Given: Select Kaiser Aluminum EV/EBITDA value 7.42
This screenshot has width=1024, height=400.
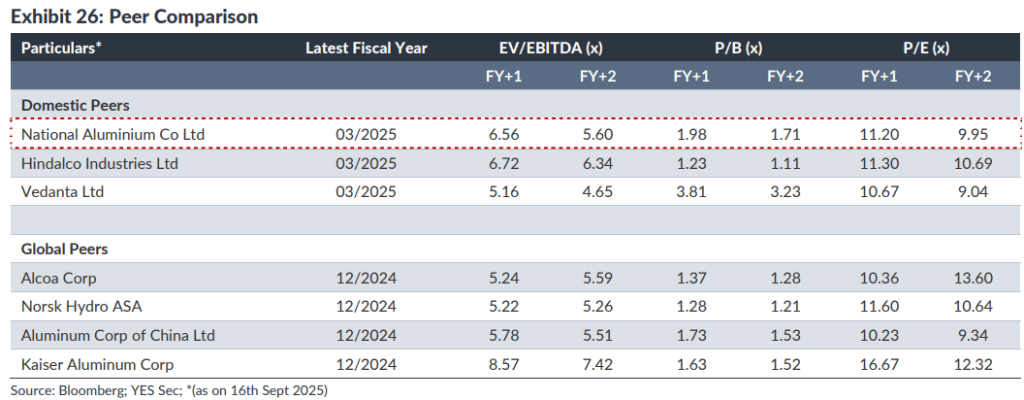Looking at the screenshot, I should point(598,364).
